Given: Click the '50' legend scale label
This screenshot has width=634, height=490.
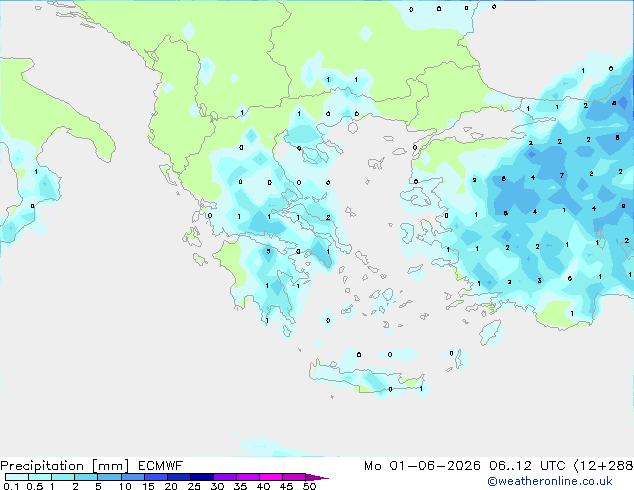Looking at the screenshot, I should [x=309, y=486].
